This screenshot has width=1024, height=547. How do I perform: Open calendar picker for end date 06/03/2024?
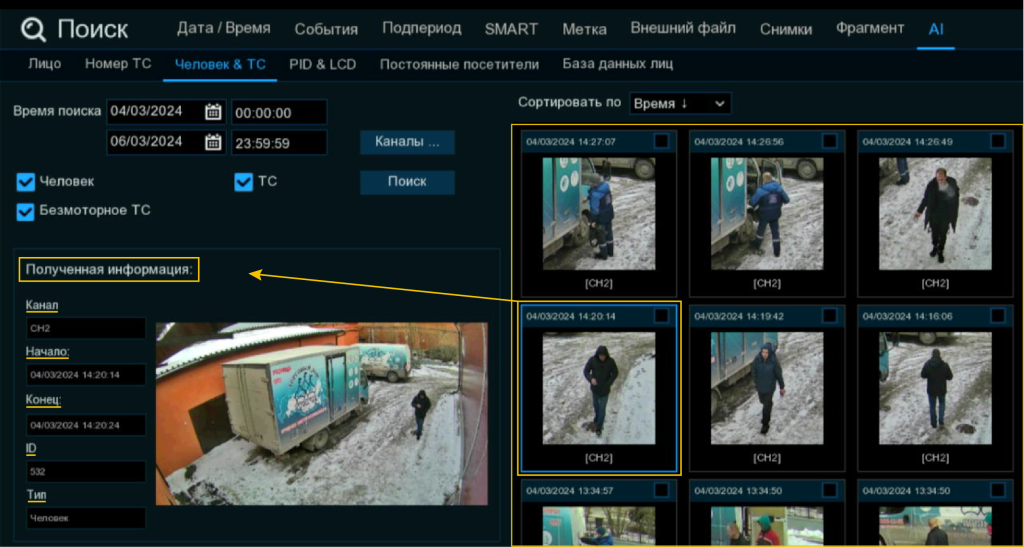point(213,142)
